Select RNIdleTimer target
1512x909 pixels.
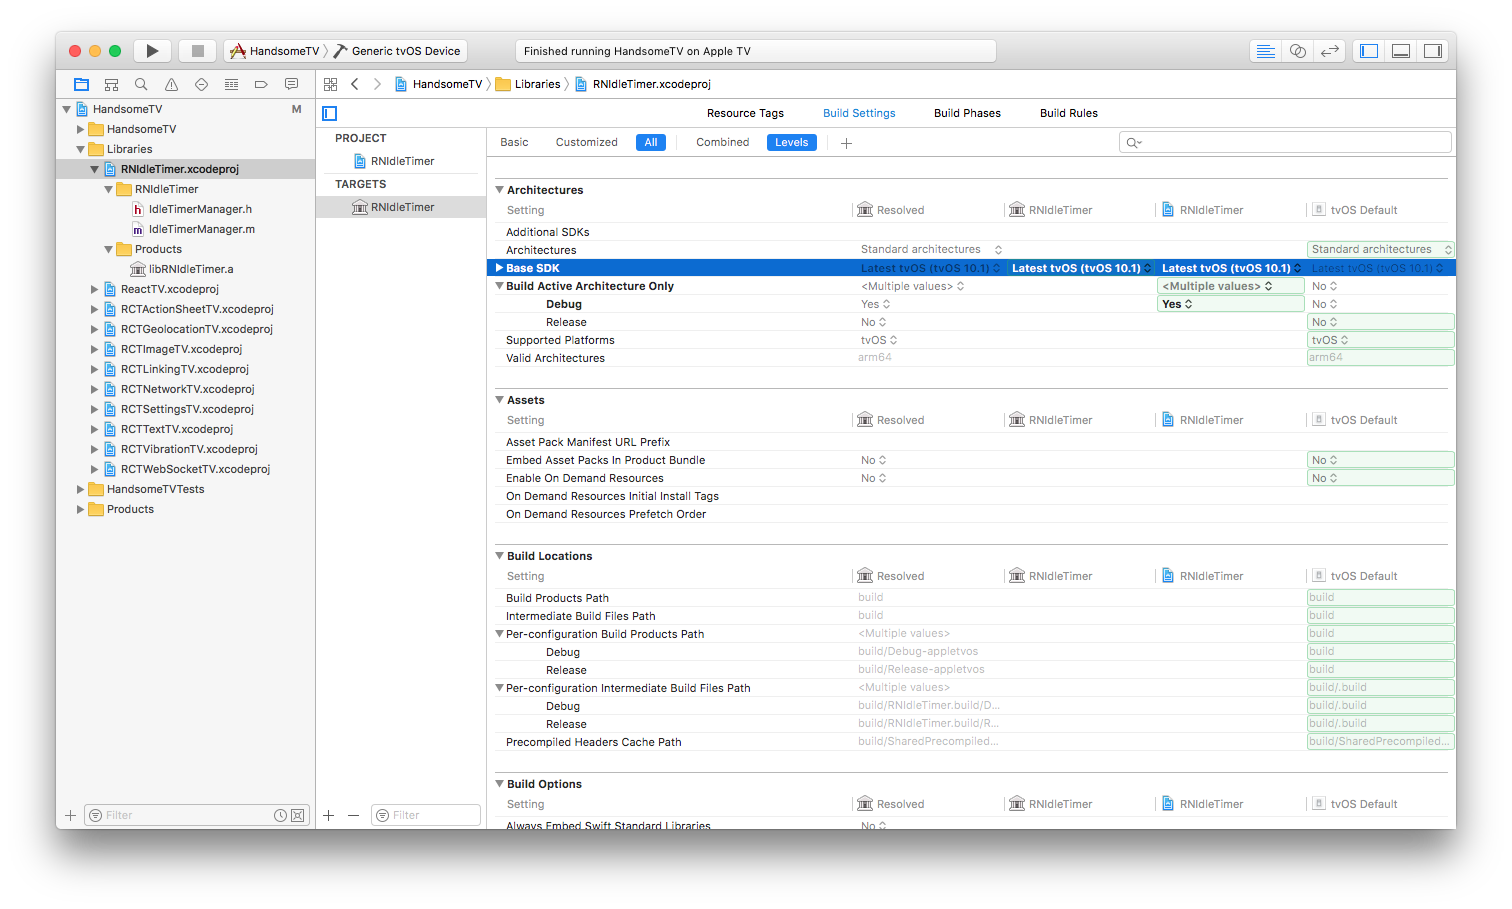coord(401,207)
